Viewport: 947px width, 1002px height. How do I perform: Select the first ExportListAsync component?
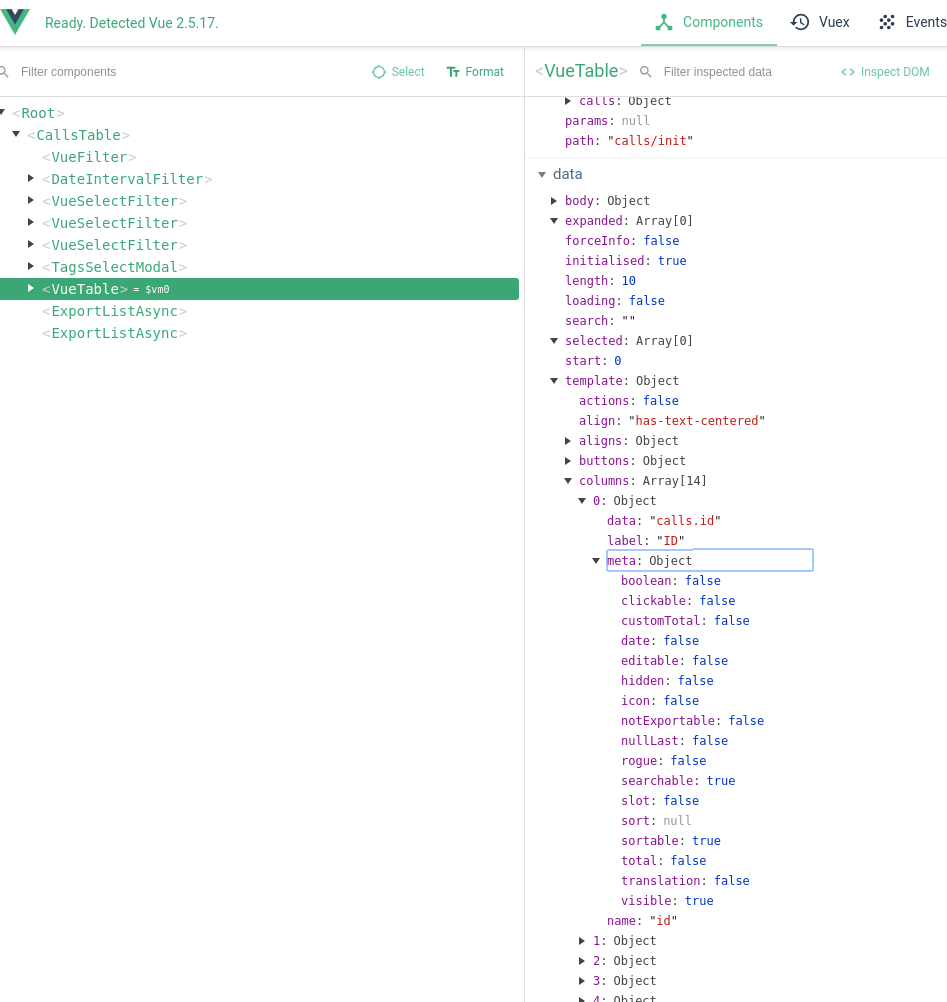[x=113, y=310]
